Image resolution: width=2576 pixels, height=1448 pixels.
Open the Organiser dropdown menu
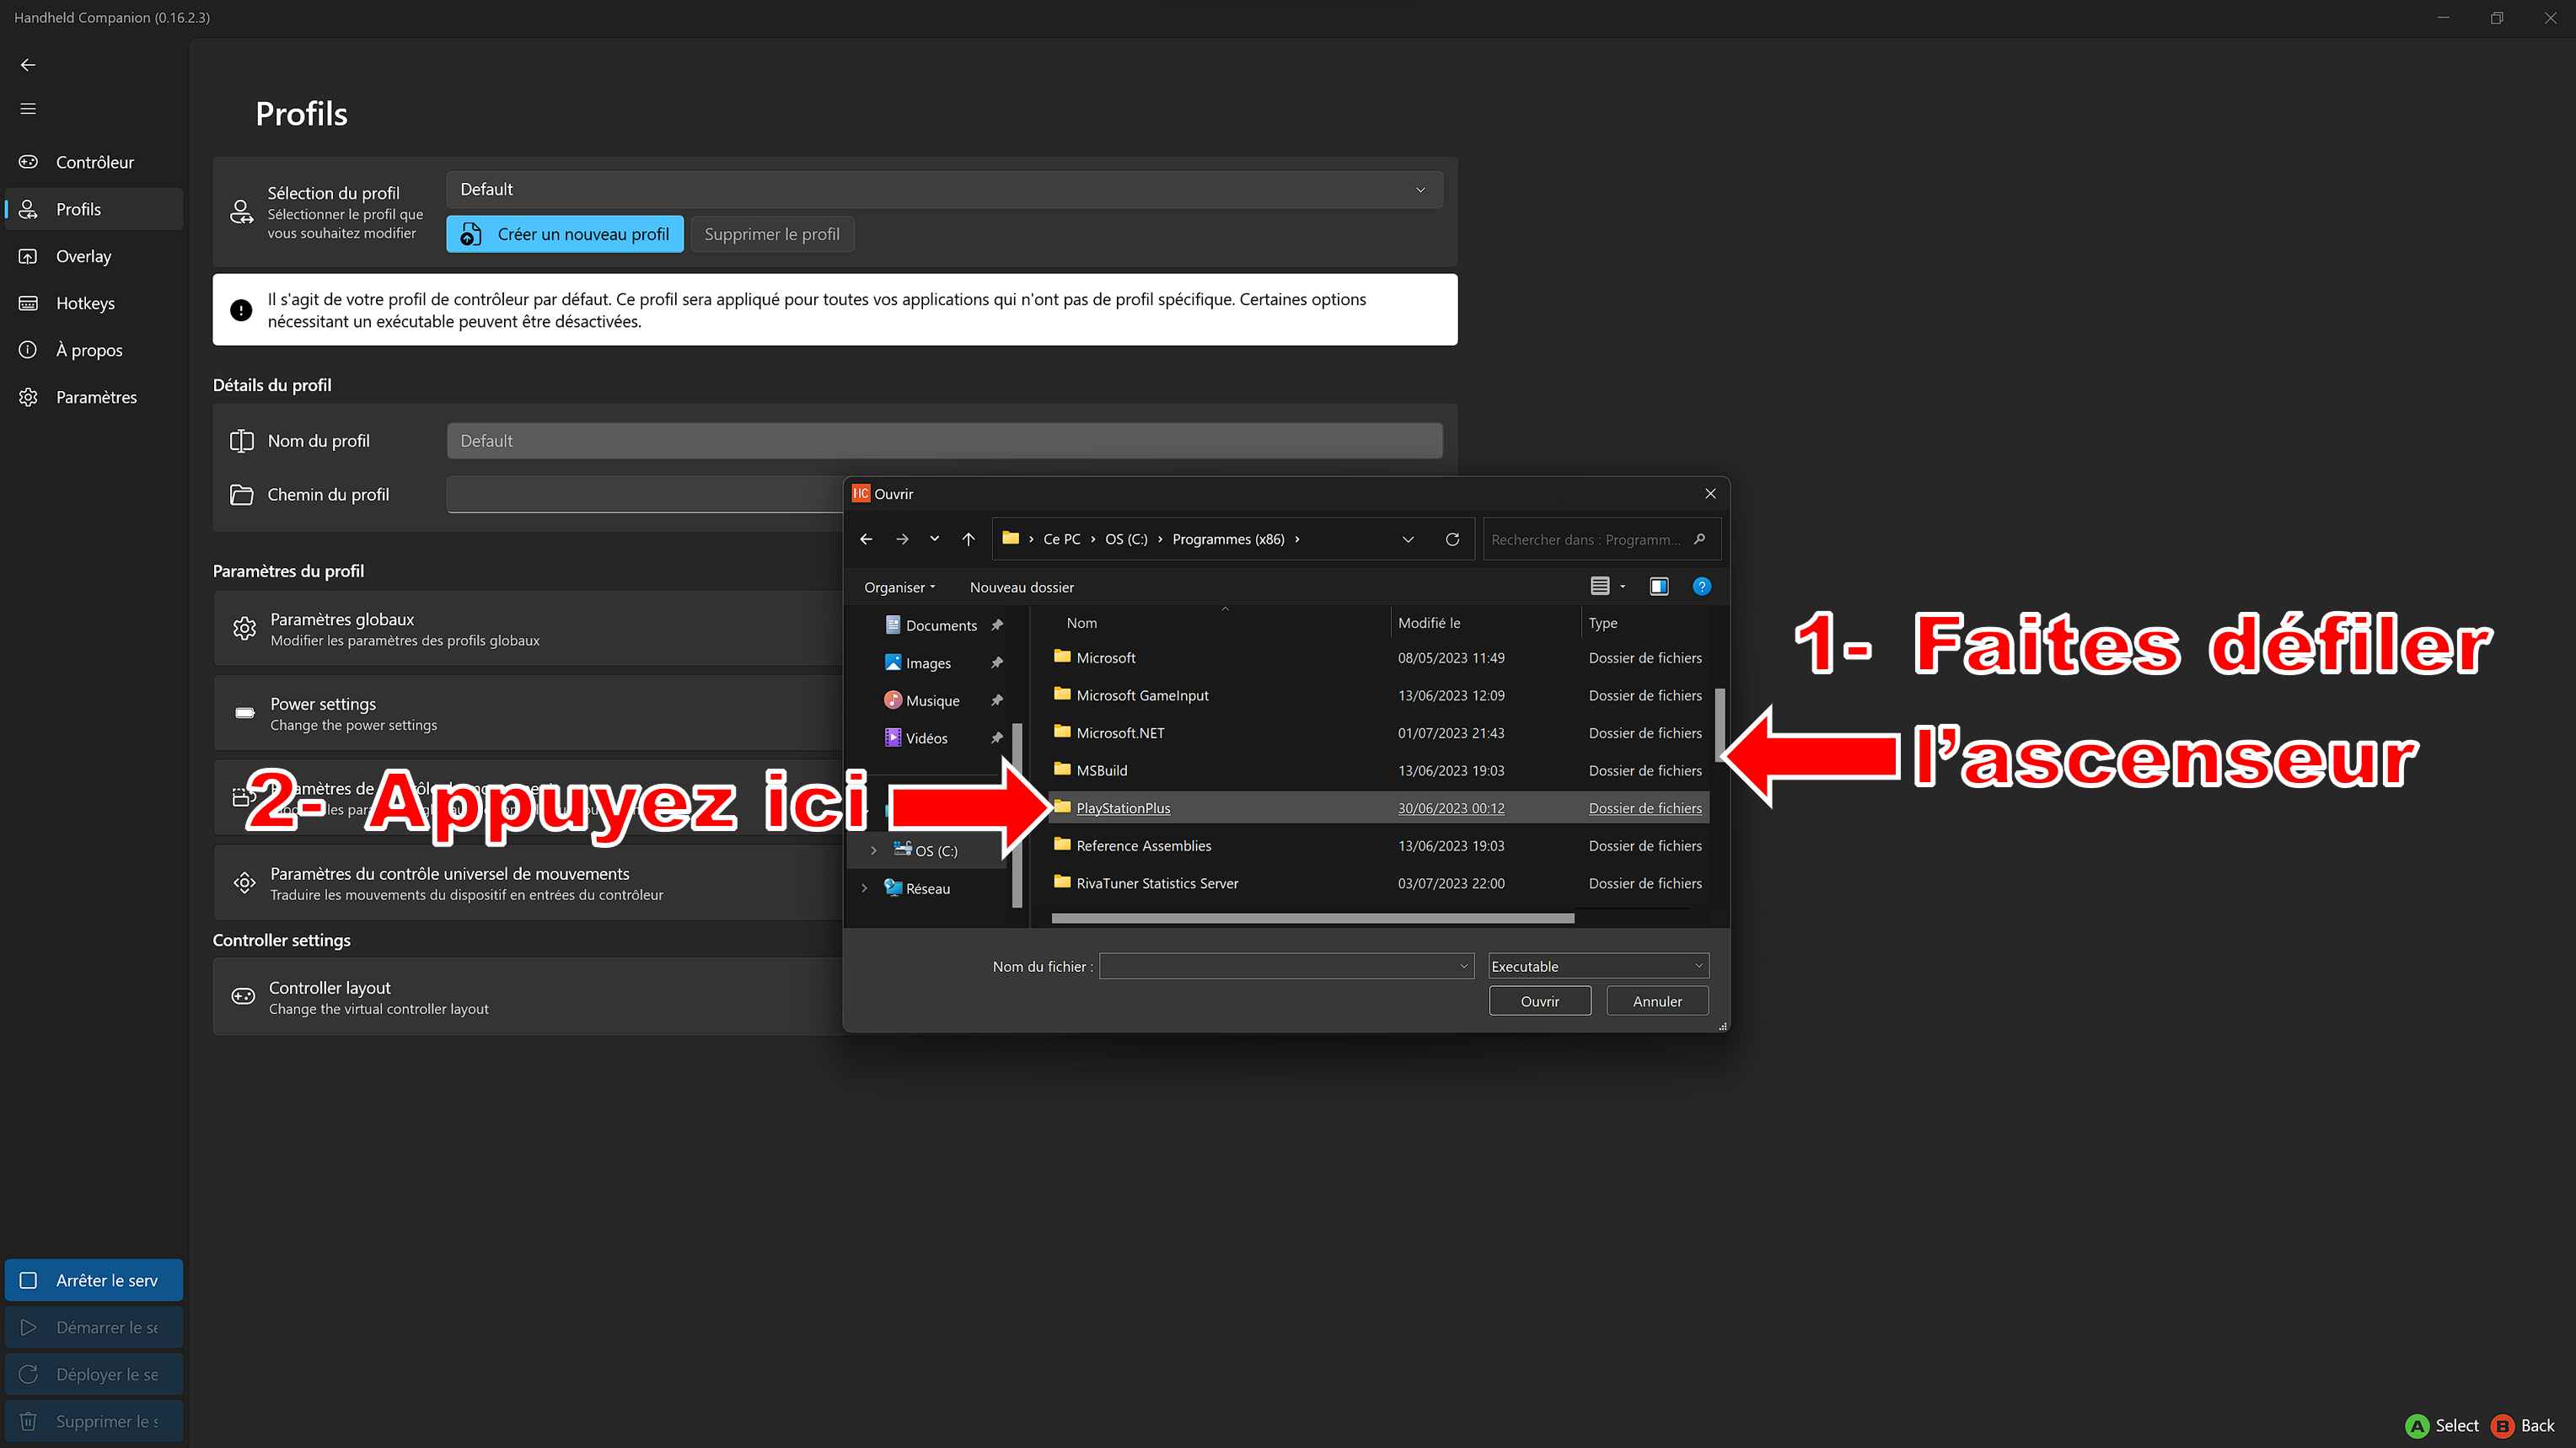click(899, 587)
